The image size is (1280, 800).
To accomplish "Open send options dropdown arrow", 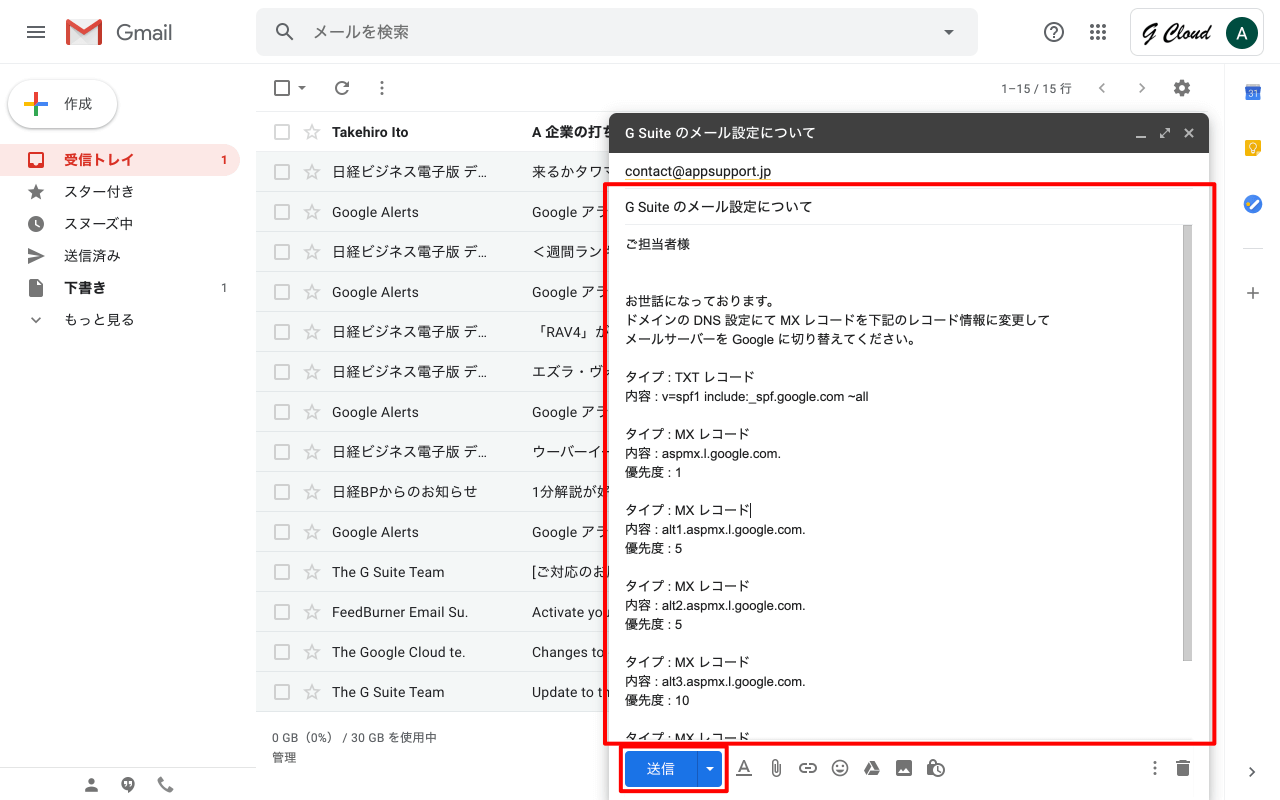I will (710, 768).
